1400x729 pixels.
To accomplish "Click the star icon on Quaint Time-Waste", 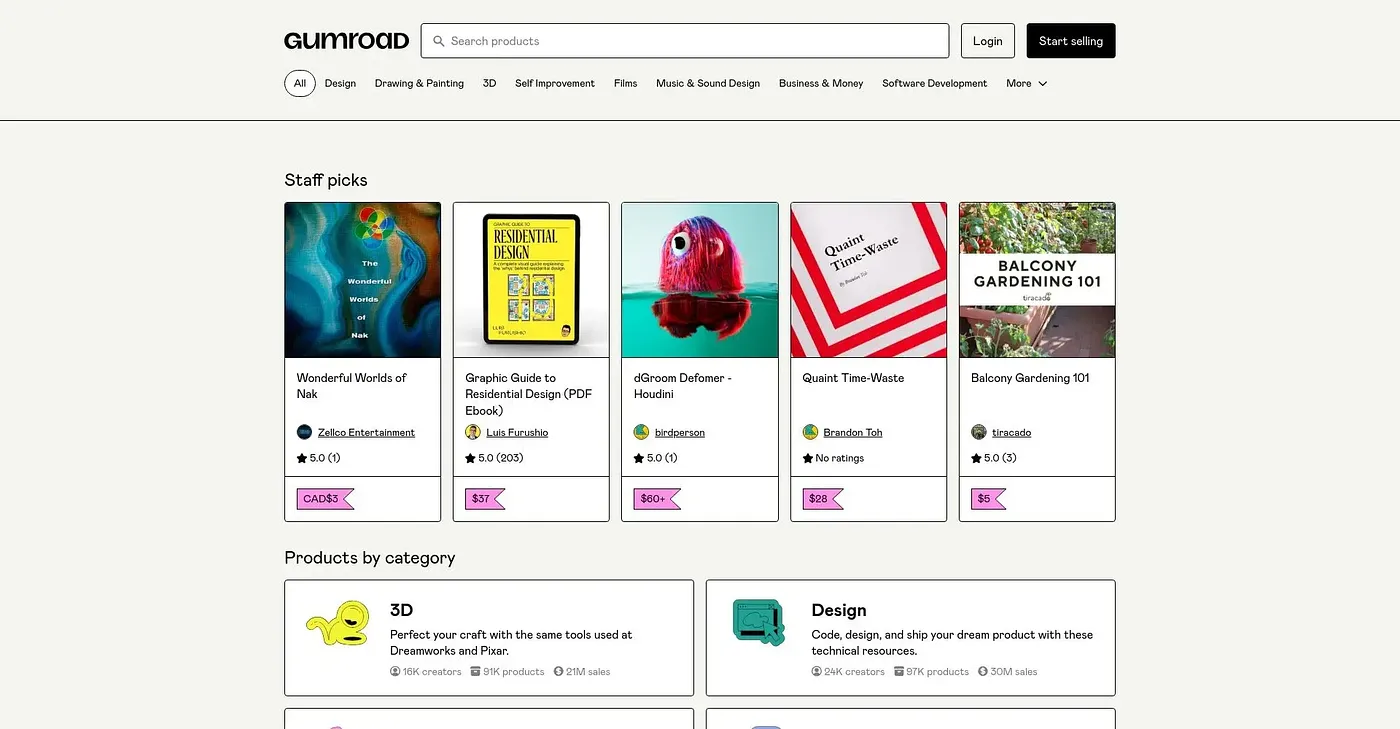I will 808,458.
